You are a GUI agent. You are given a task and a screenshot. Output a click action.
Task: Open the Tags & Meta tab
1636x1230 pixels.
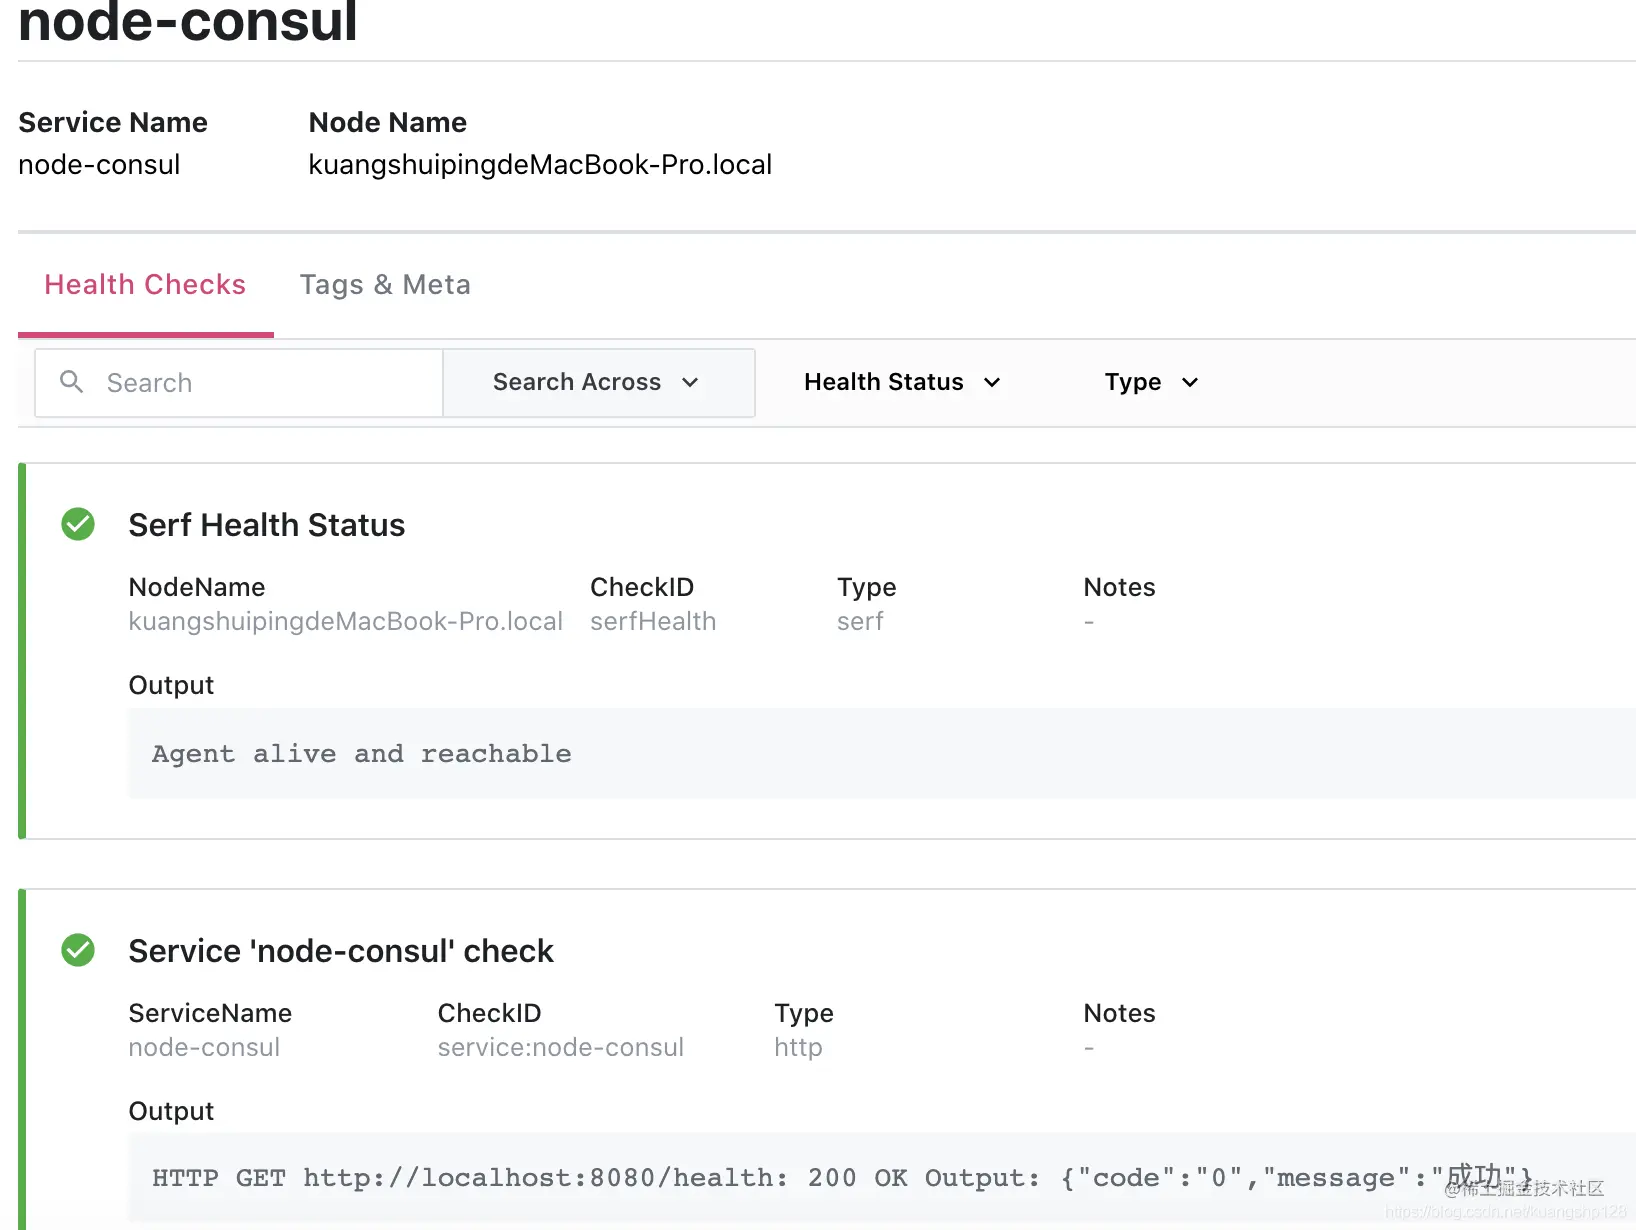pyautogui.click(x=385, y=285)
